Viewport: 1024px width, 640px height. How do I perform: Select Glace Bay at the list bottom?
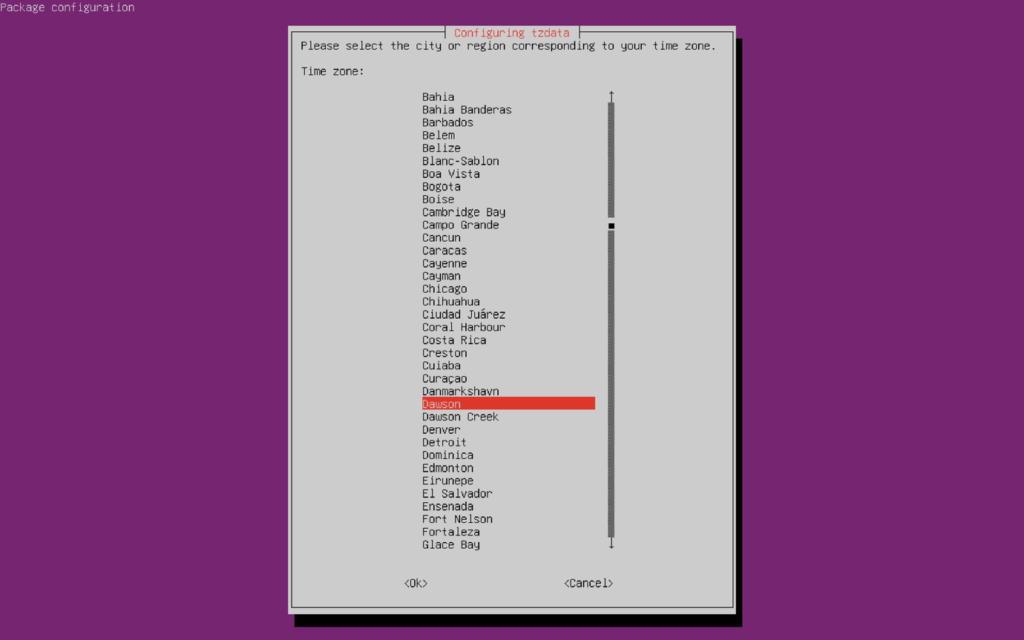pos(450,544)
